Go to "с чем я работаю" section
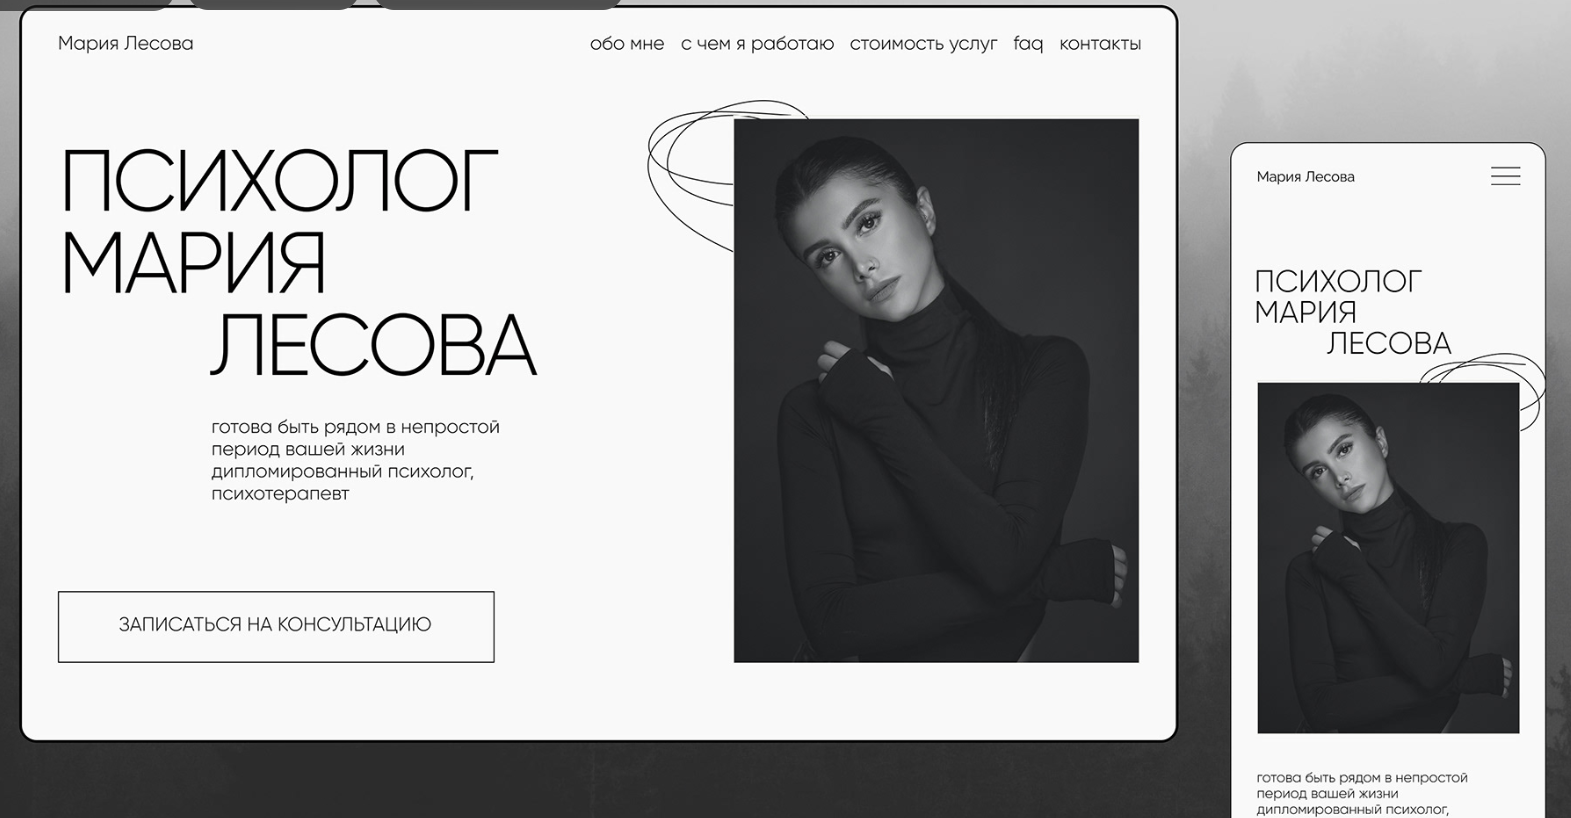Screen dimensions: 1571x818 (x=757, y=43)
